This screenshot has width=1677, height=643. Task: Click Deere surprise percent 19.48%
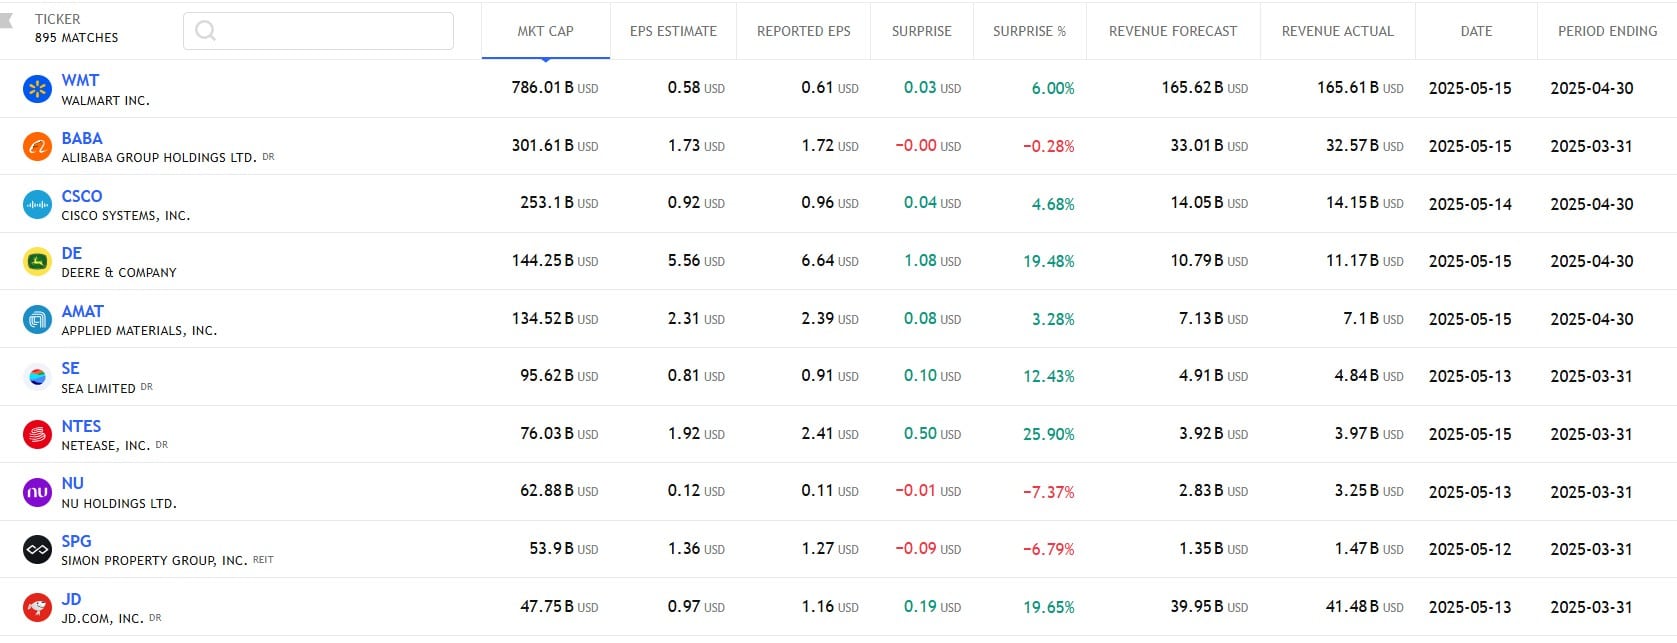1049,261
